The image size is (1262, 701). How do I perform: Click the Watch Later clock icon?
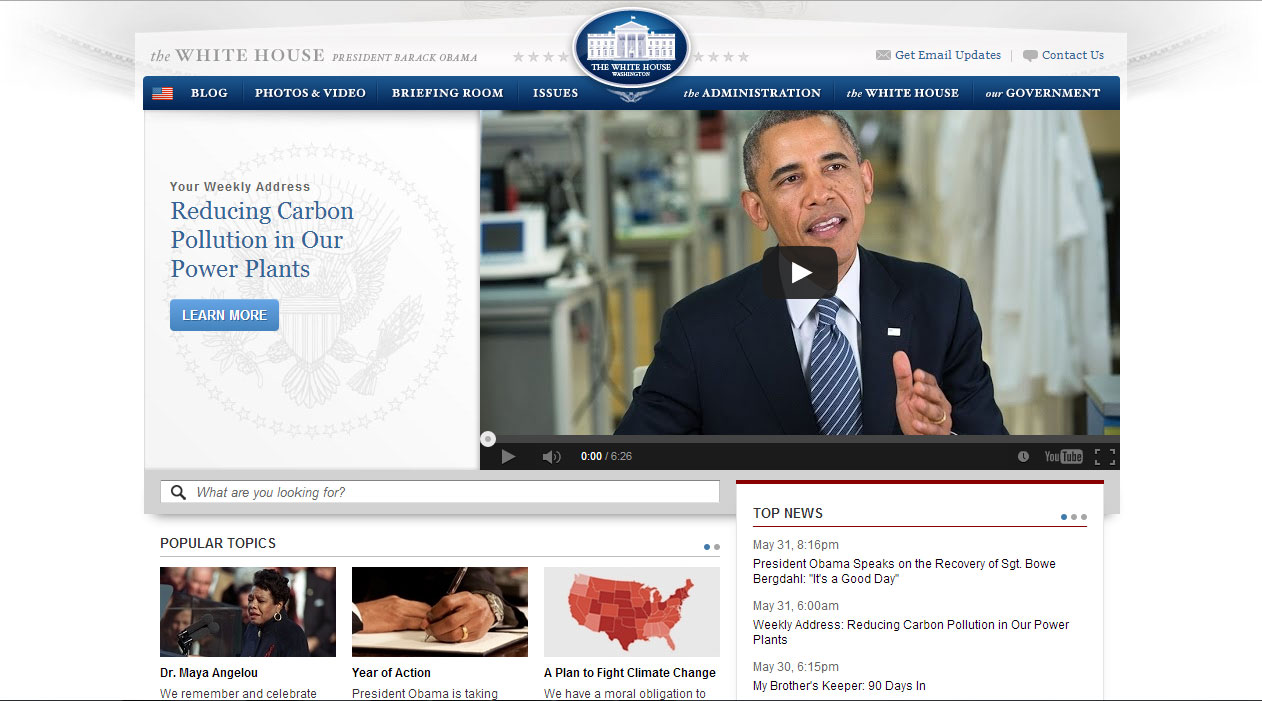(x=1023, y=457)
